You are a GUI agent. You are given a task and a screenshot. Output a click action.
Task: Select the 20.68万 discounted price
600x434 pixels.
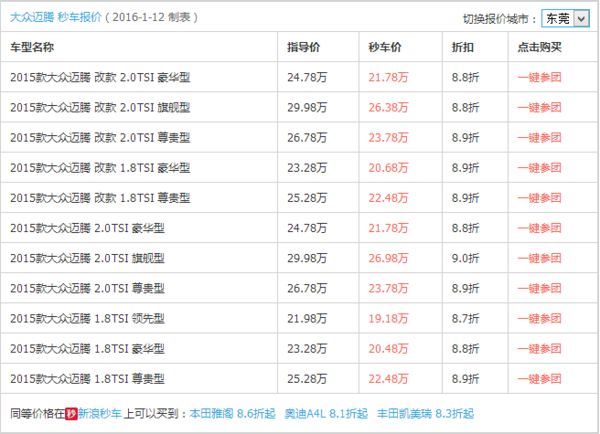click(x=388, y=168)
